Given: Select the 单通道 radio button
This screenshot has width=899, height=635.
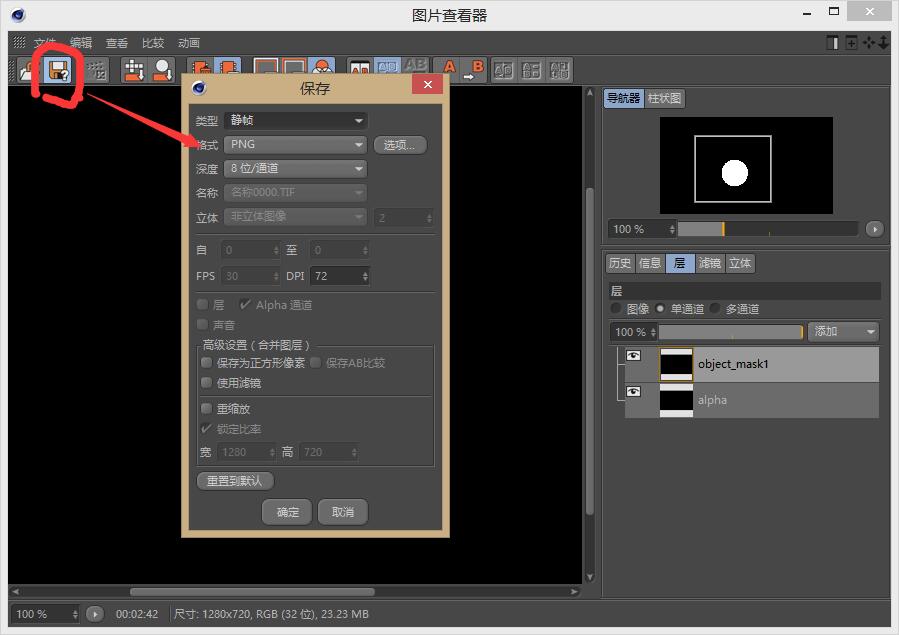Looking at the screenshot, I should click(x=660, y=308).
